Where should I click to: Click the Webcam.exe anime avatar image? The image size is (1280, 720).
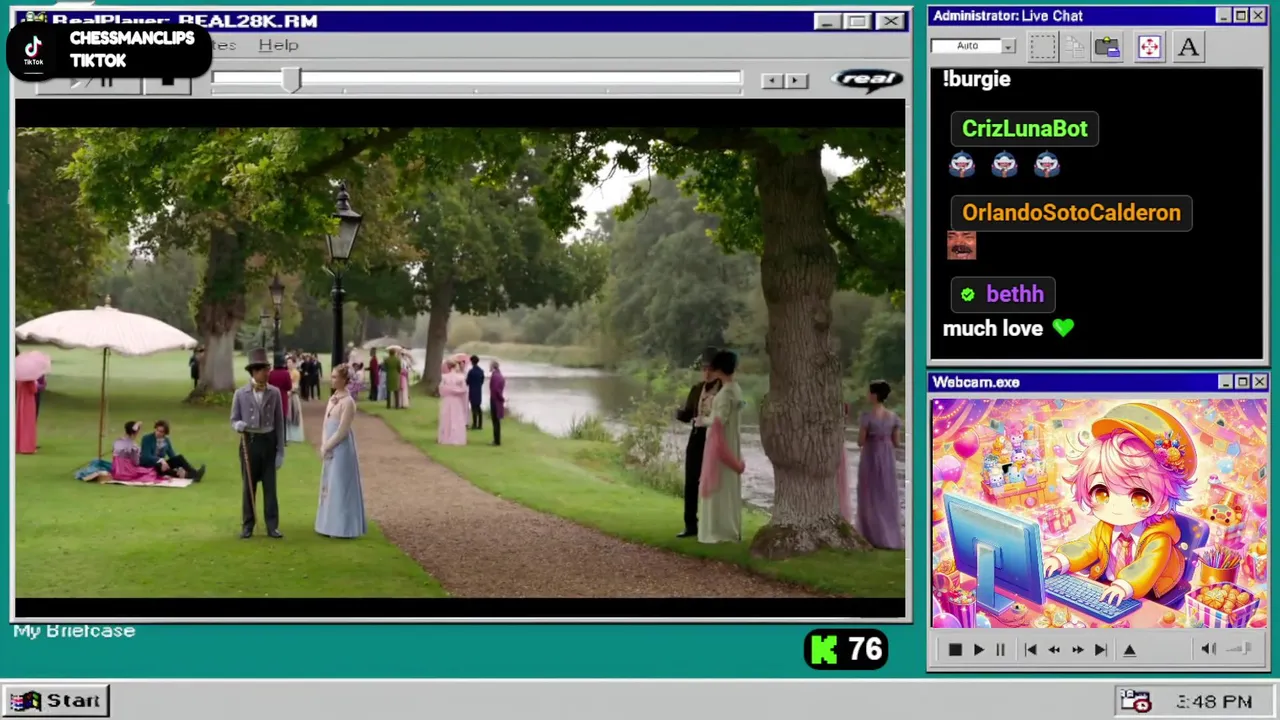click(x=1099, y=513)
